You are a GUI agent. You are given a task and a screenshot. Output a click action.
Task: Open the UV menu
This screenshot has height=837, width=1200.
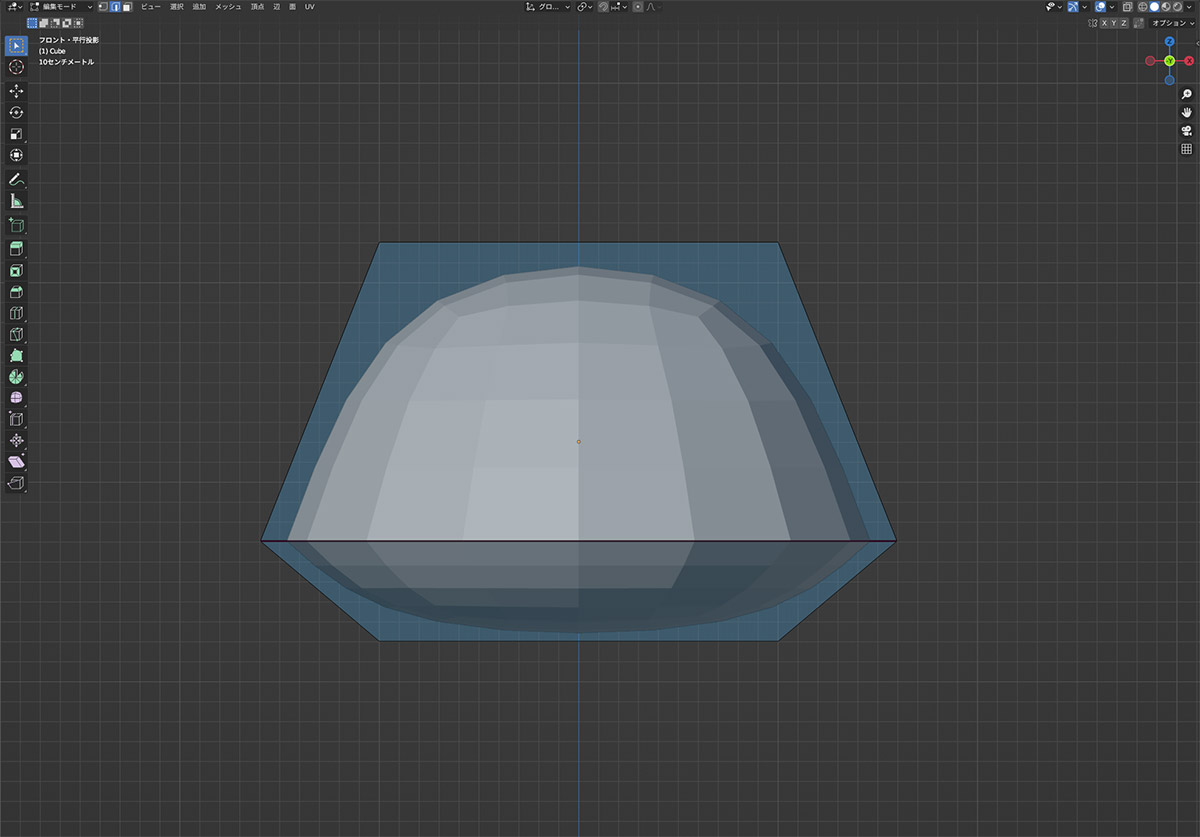pos(309,7)
